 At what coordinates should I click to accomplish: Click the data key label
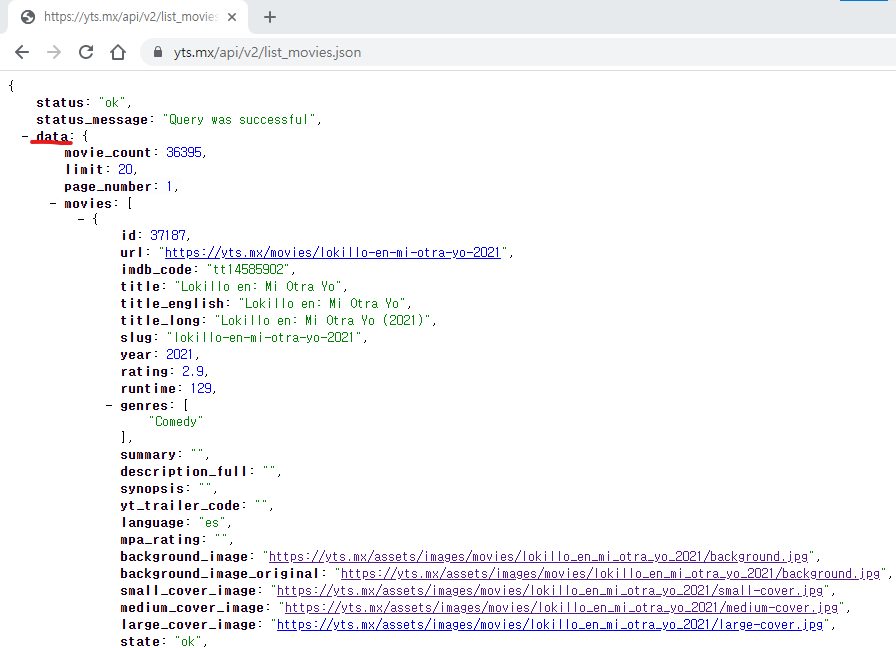pos(52,137)
